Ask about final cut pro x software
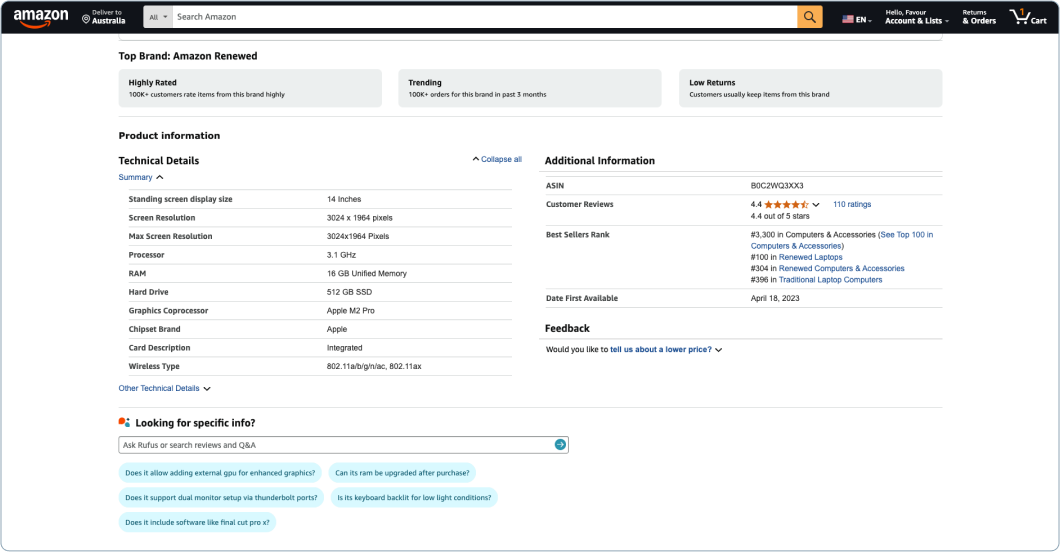Viewport: 1060px width, 552px height. pyautogui.click(x=197, y=522)
